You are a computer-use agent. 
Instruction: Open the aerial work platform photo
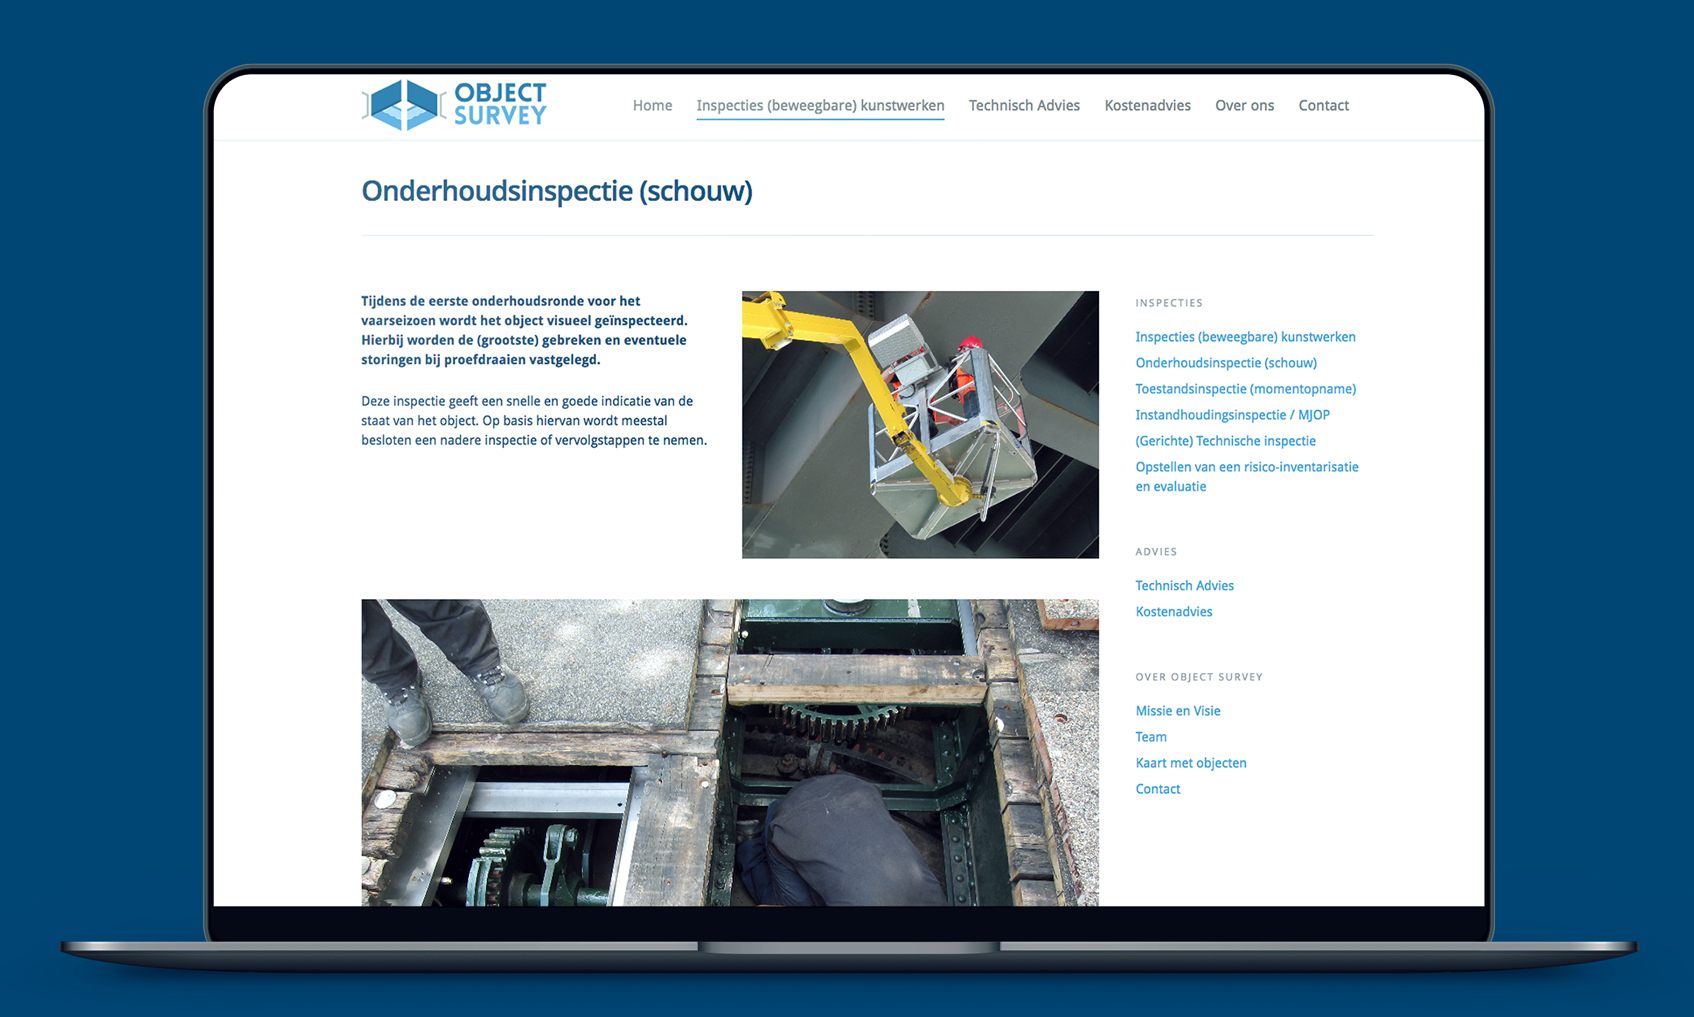pyautogui.click(x=920, y=424)
